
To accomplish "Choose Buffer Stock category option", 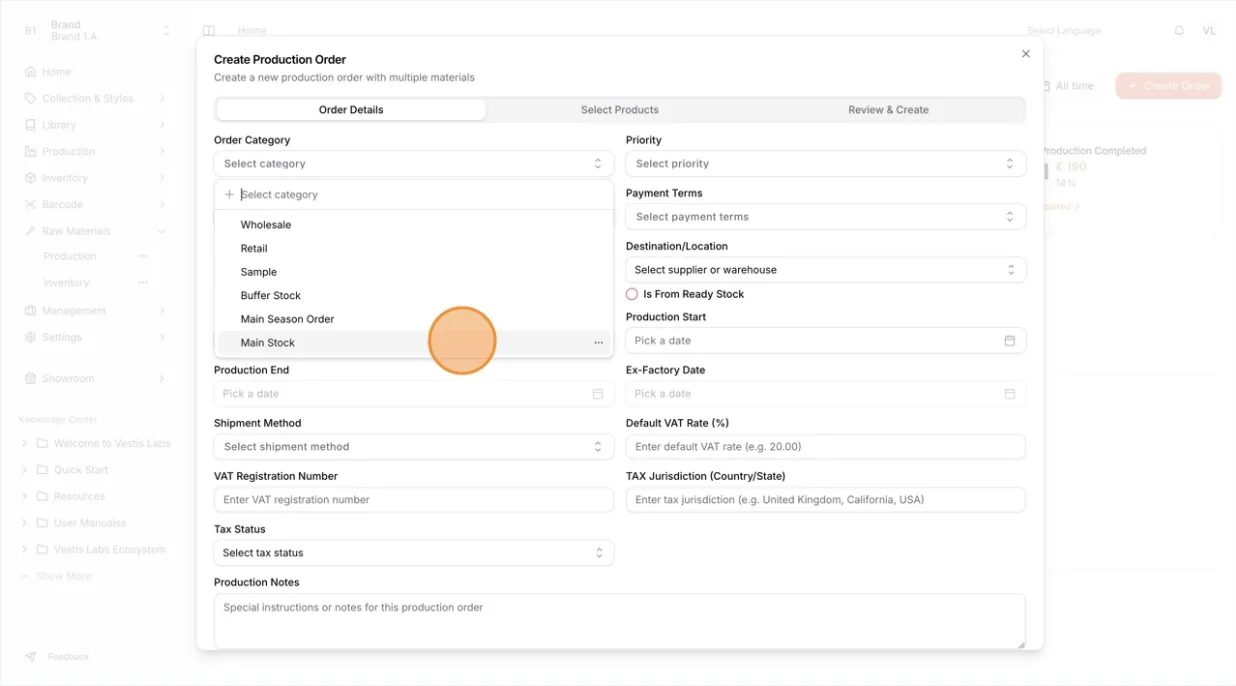I will pos(415,296).
